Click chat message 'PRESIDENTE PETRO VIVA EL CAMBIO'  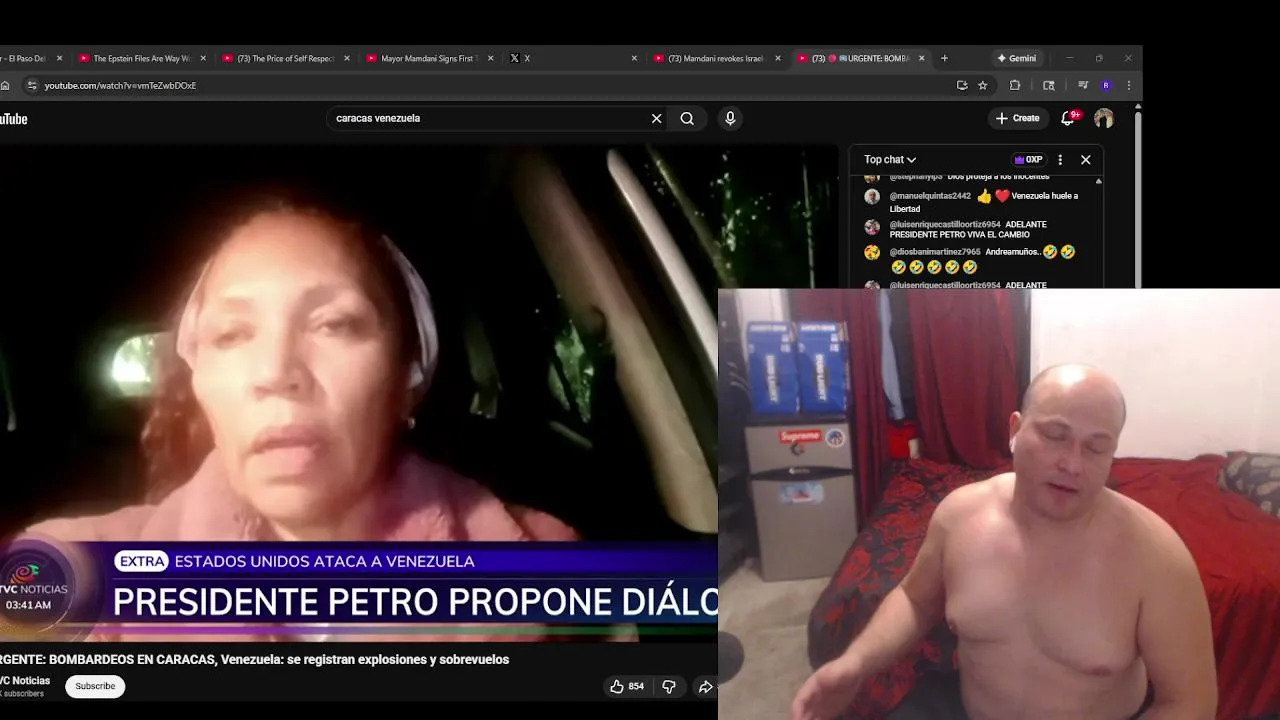click(959, 235)
